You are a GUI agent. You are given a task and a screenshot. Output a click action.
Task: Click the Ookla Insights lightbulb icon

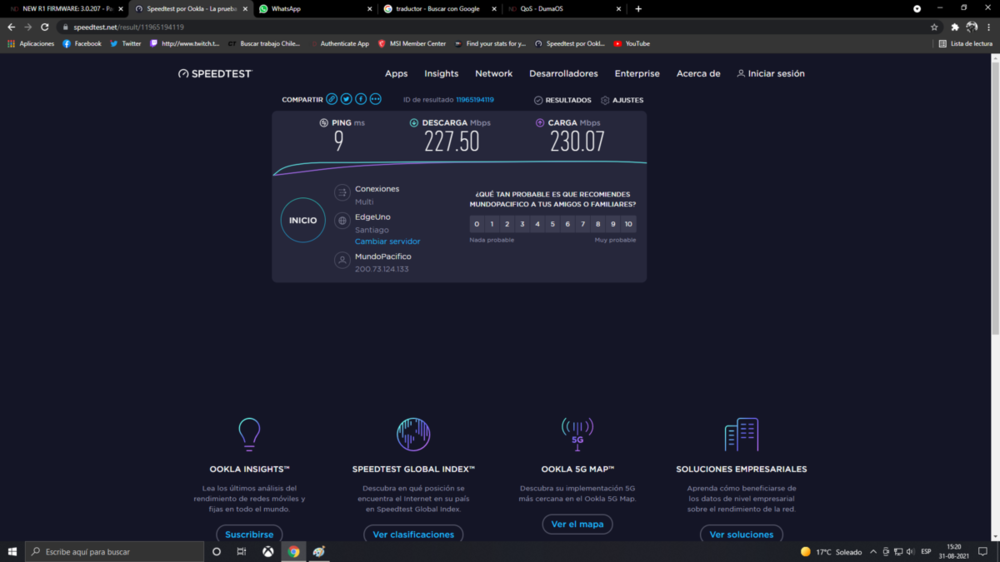[x=249, y=434]
